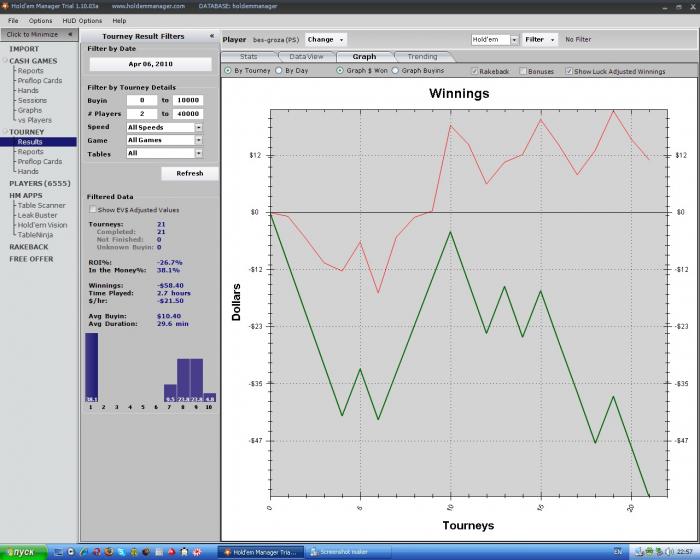700x560 pixels.
Task: Click the EN language indicator in taskbar
Action: [x=618, y=552]
